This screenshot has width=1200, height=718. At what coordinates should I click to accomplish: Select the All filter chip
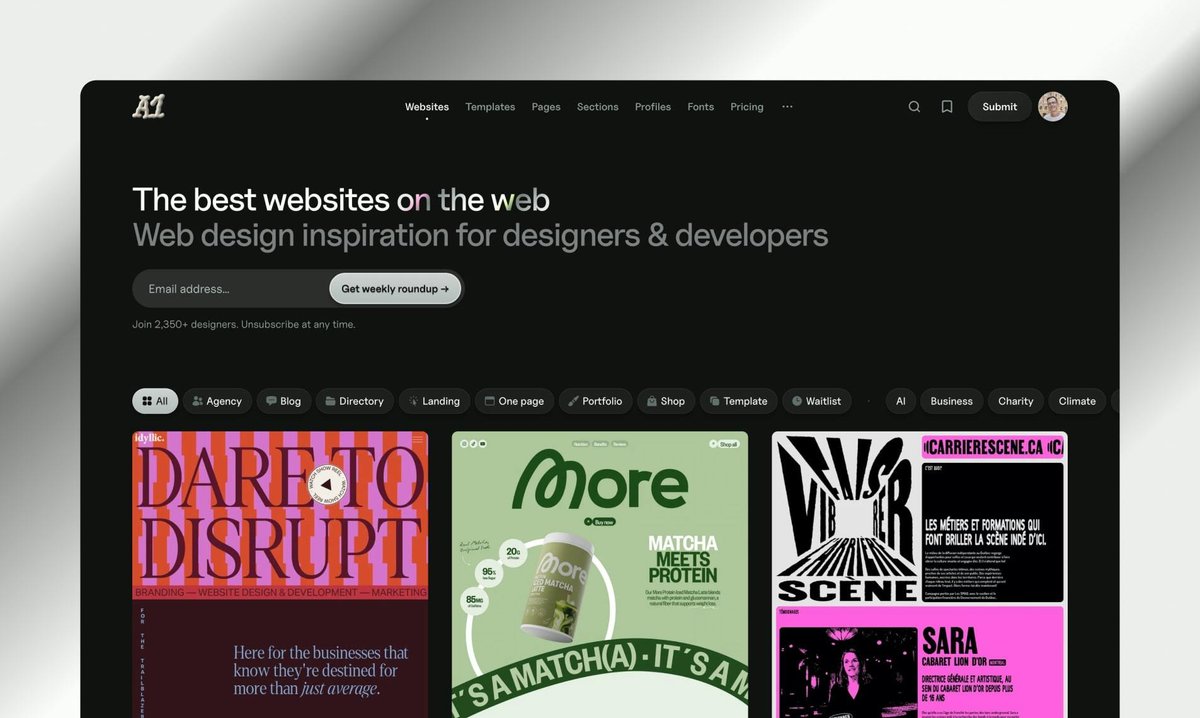click(155, 401)
